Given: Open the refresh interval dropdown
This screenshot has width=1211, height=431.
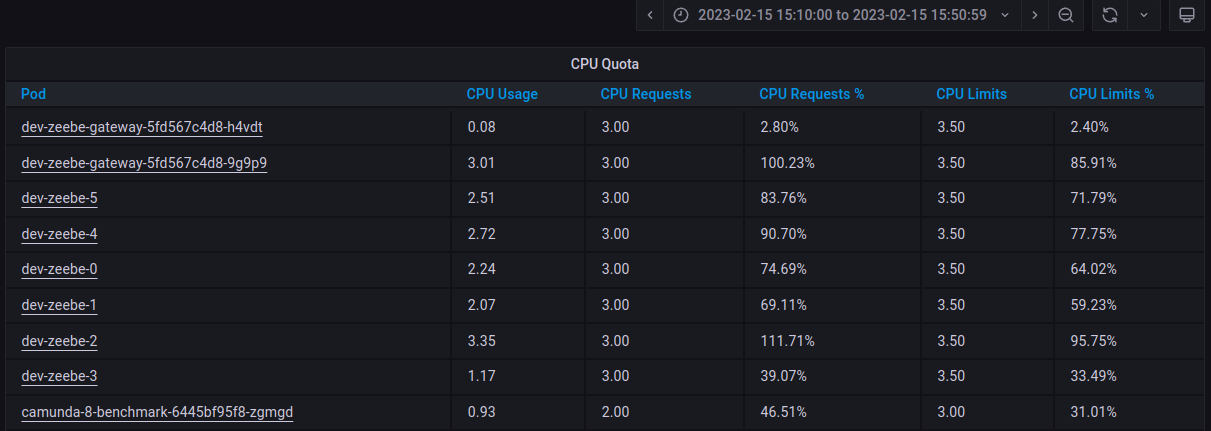Looking at the screenshot, I should click(1144, 15).
